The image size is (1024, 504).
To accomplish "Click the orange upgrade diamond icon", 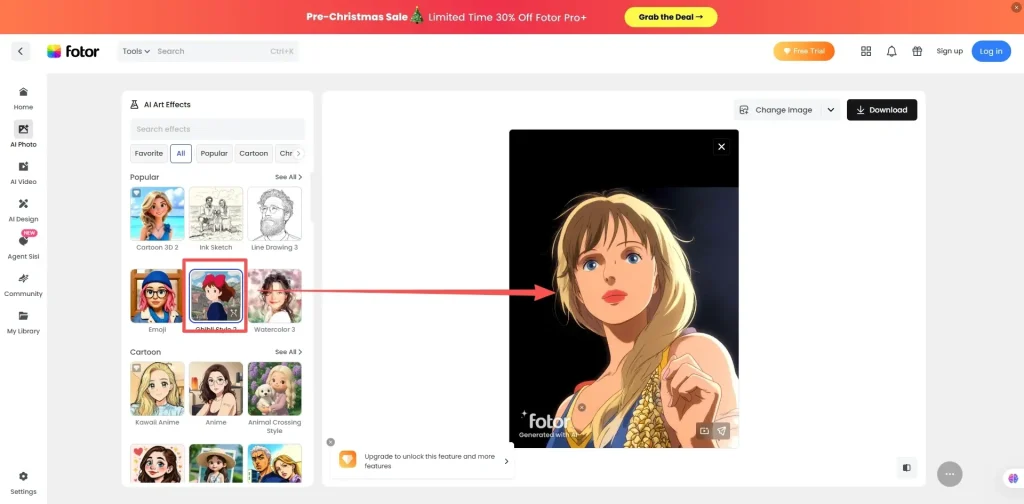I will click(347, 460).
